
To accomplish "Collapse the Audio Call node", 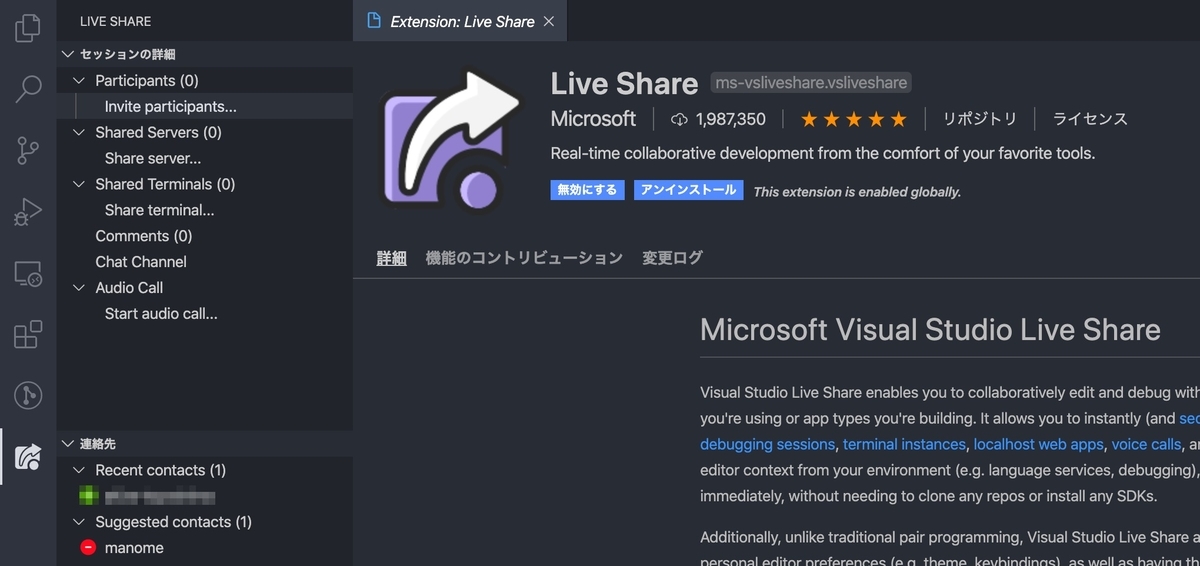I will click(80, 288).
